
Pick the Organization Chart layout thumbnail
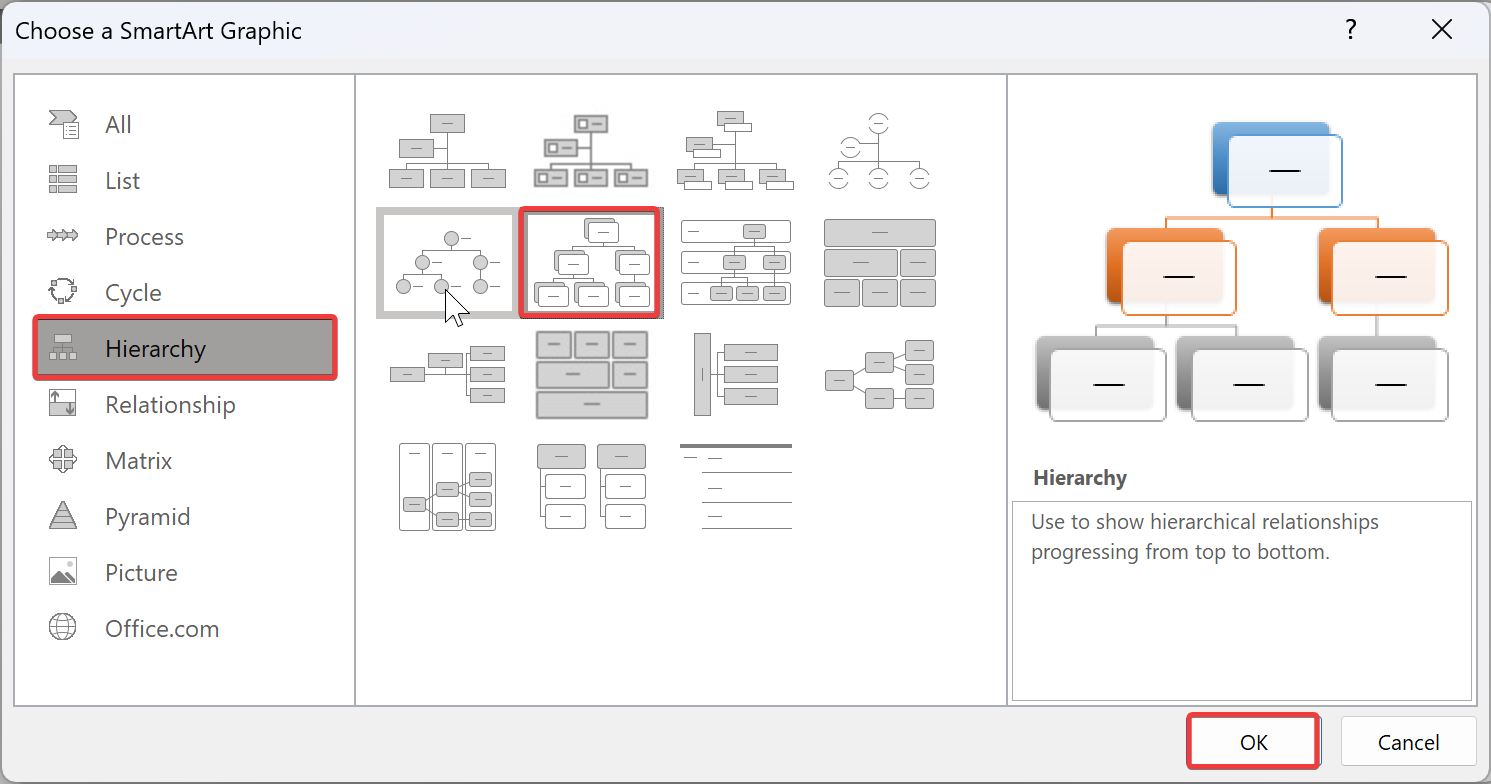point(447,150)
